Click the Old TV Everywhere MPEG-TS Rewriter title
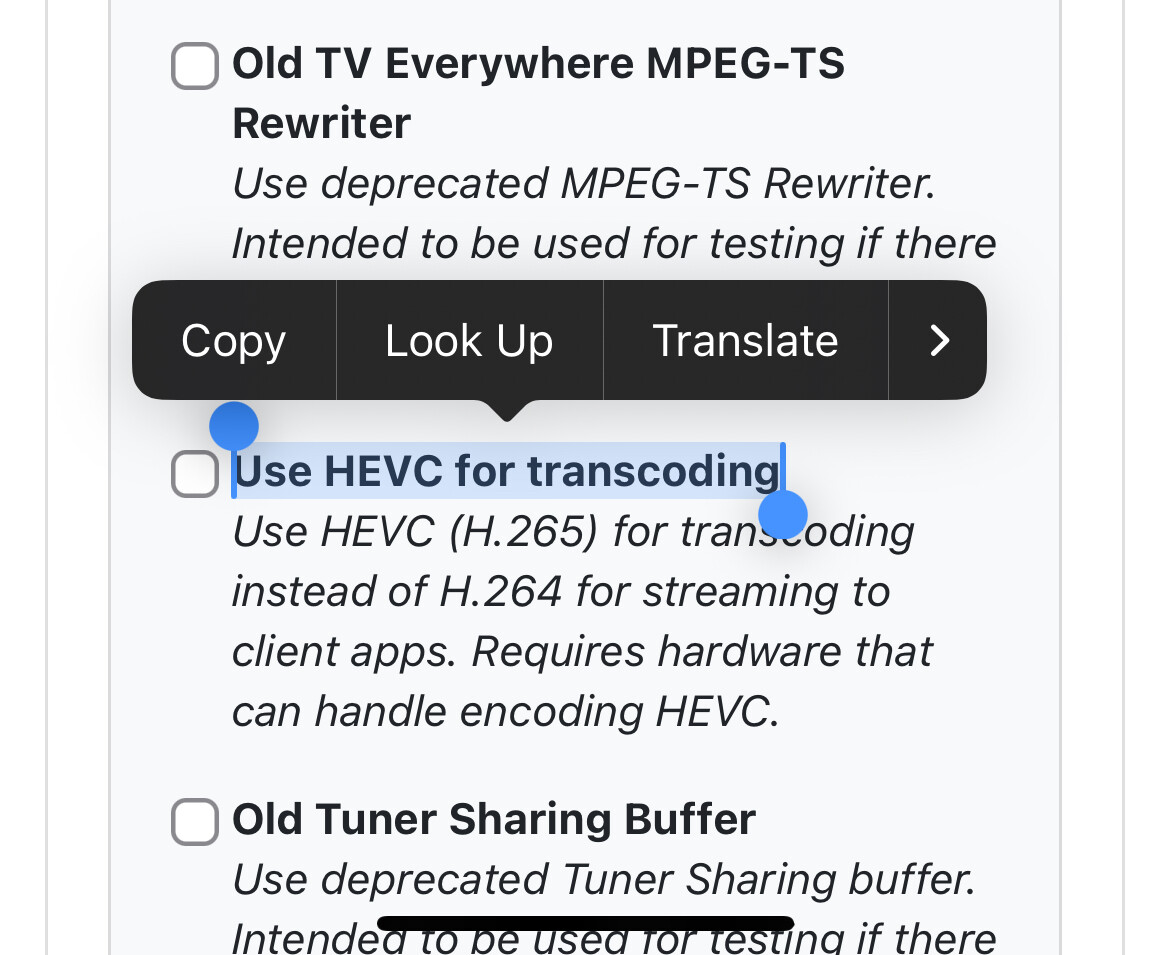The image size is (1170, 955). point(538,65)
